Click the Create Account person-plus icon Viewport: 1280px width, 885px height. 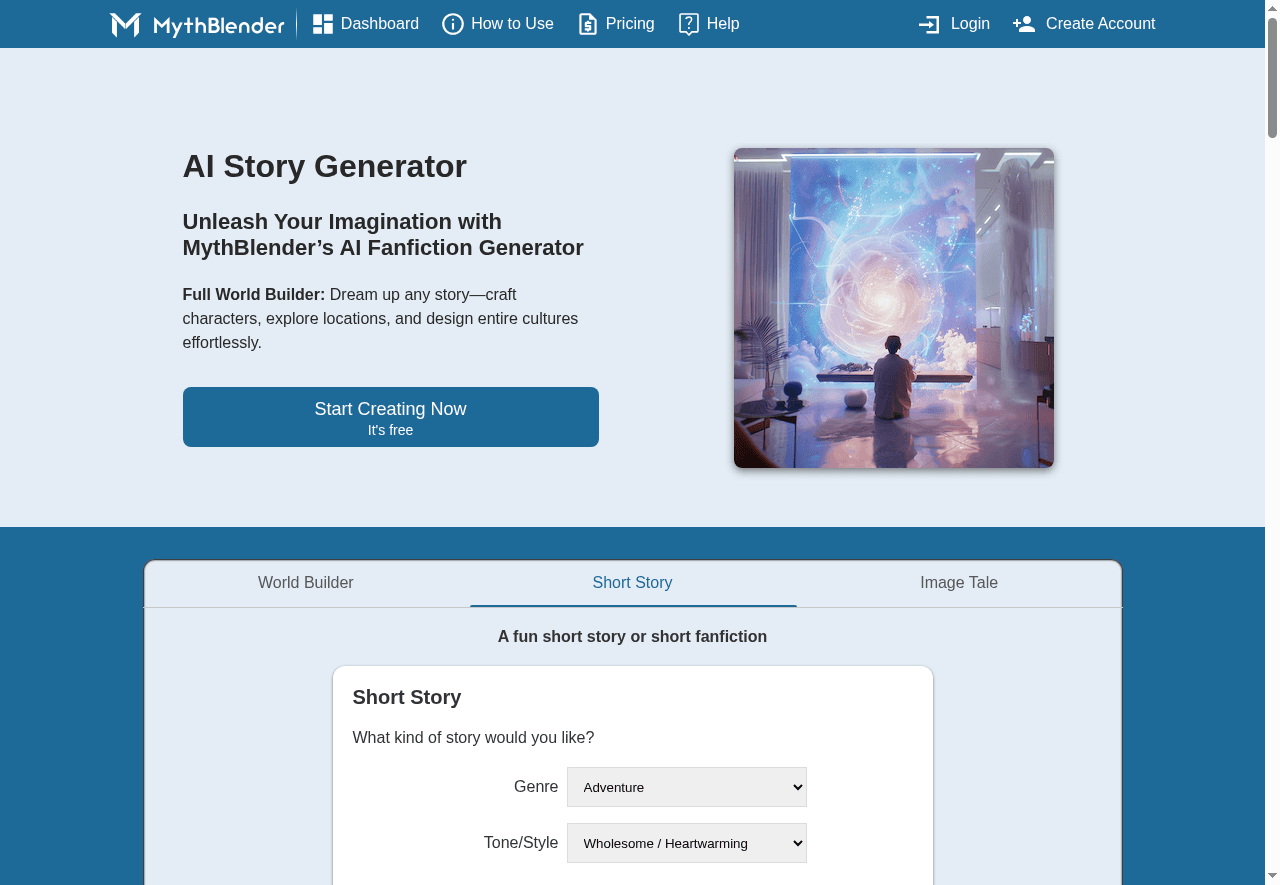pos(1023,24)
